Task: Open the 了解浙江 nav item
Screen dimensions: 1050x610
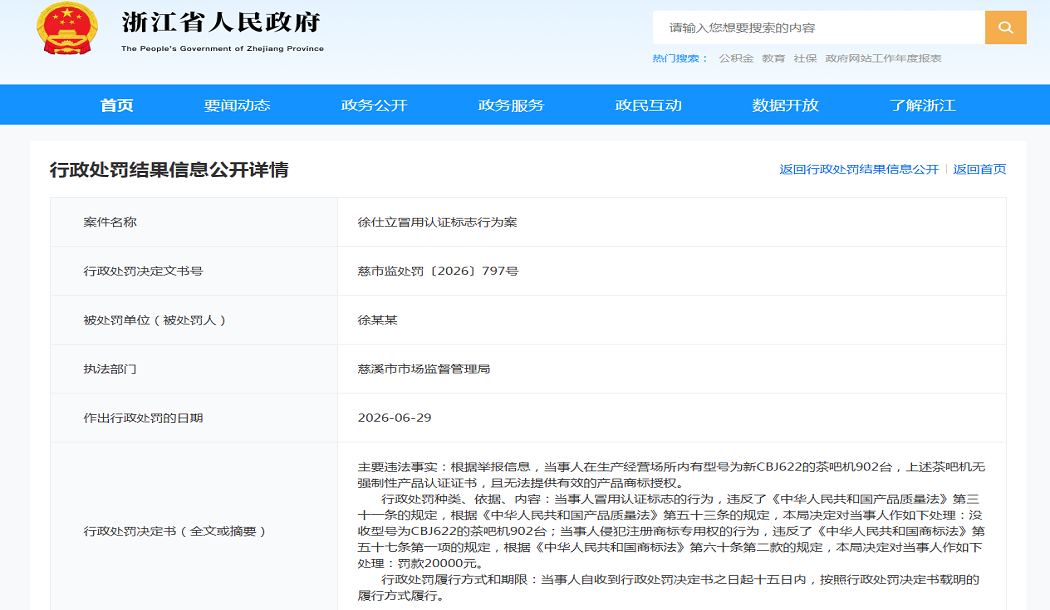Action: pos(923,105)
